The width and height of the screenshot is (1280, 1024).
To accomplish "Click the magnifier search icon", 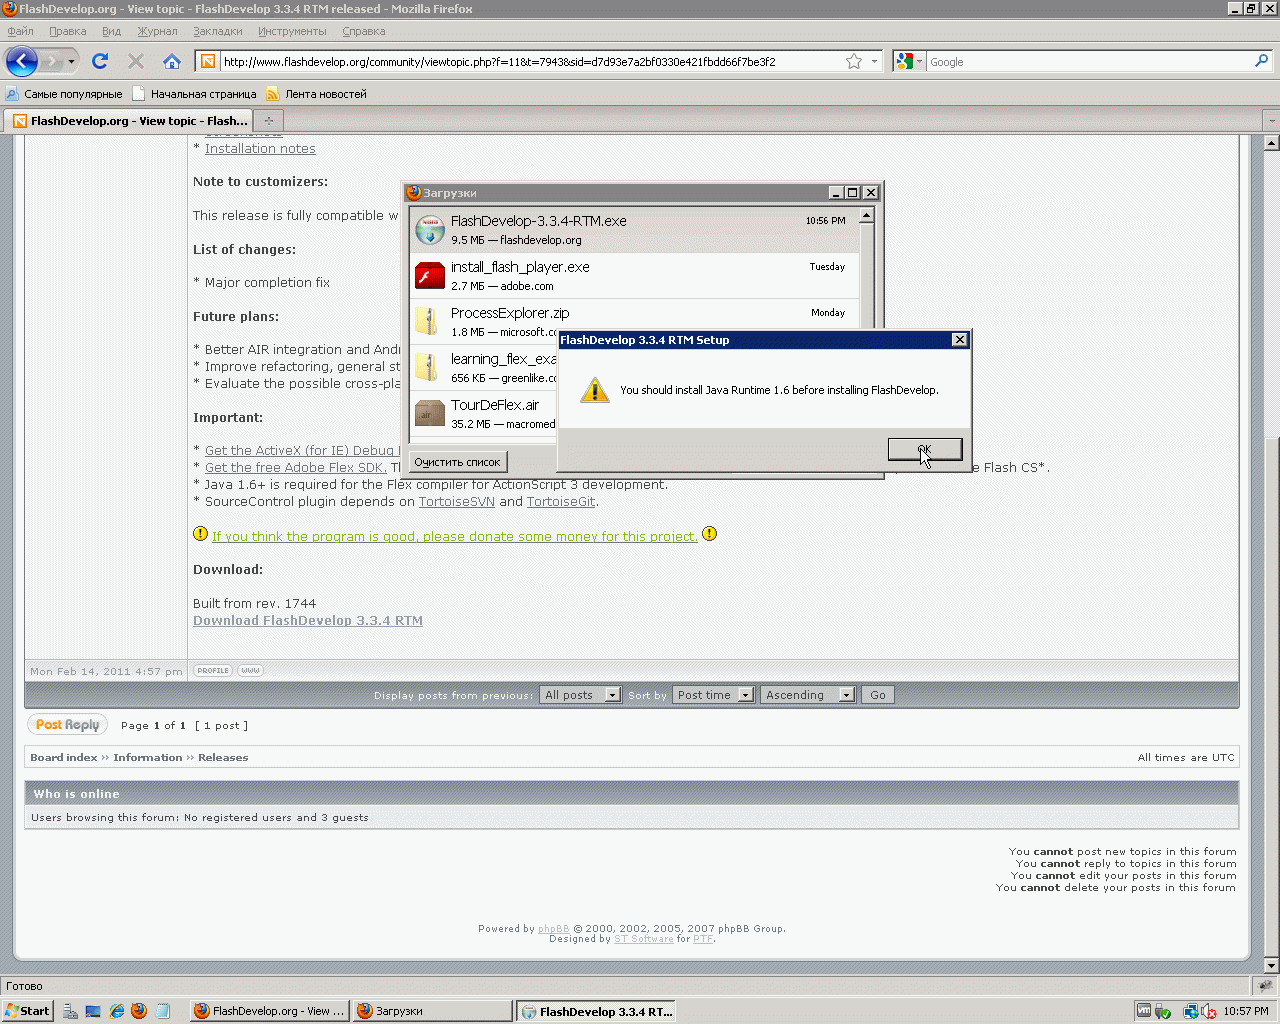I will (x=1261, y=61).
